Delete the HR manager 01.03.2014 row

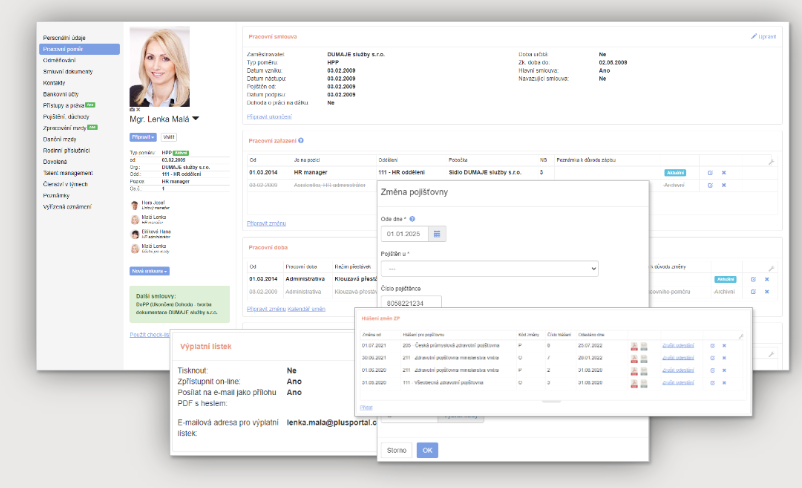click(x=724, y=173)
